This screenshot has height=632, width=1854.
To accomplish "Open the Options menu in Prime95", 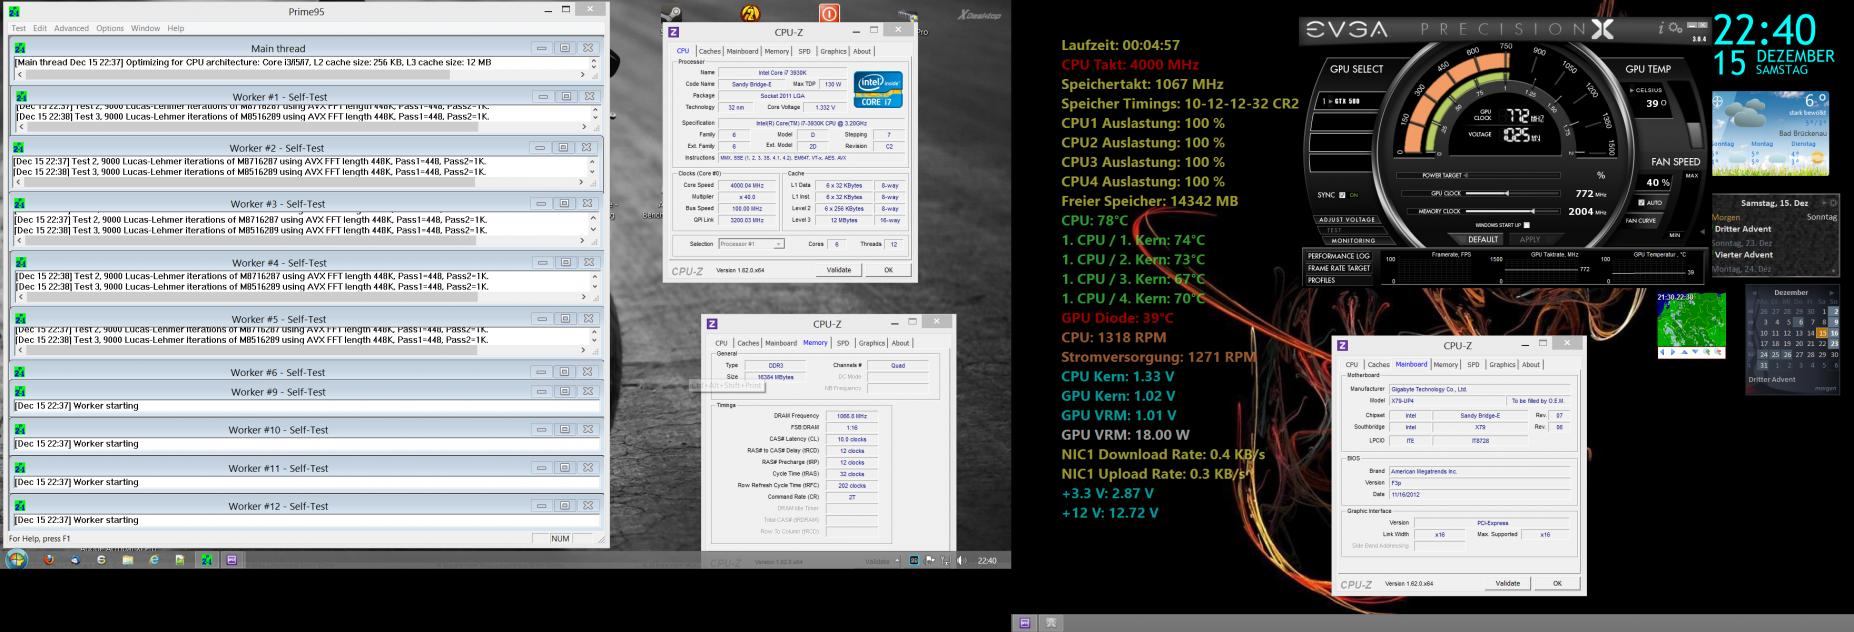I will (x=110, y=28).
